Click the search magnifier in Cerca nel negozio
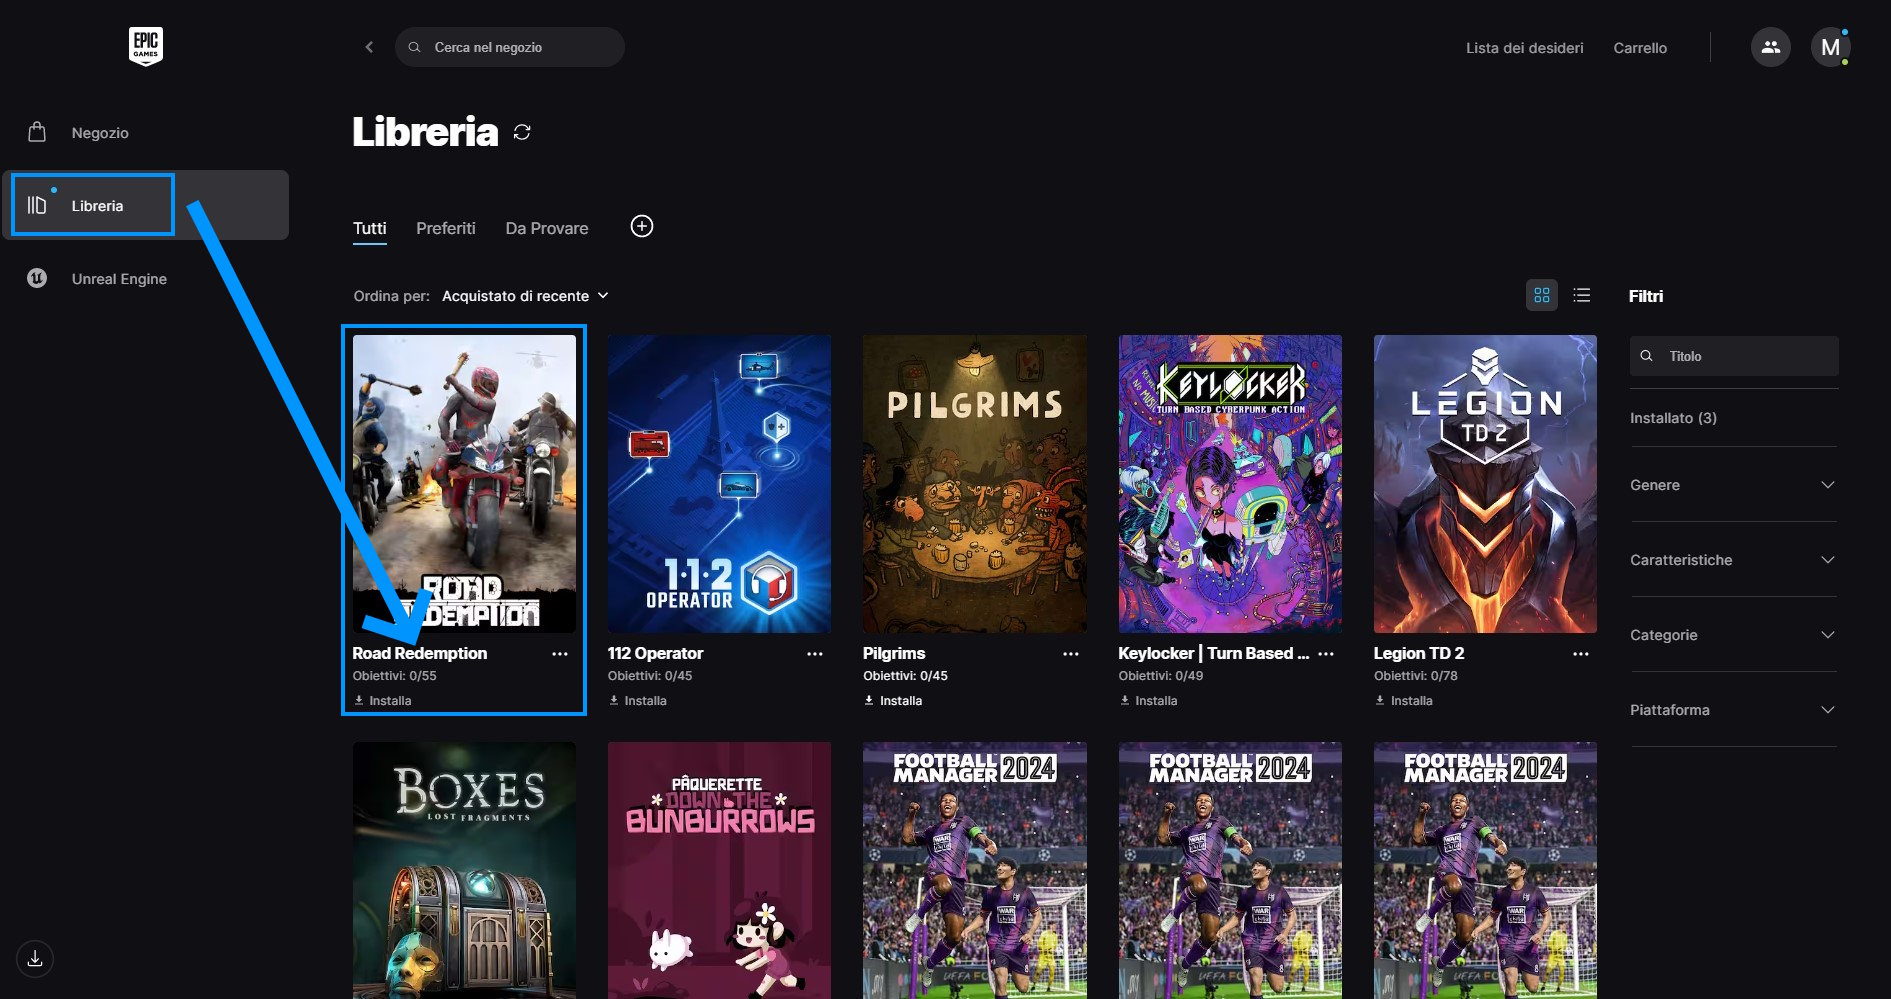 (414, 47)
